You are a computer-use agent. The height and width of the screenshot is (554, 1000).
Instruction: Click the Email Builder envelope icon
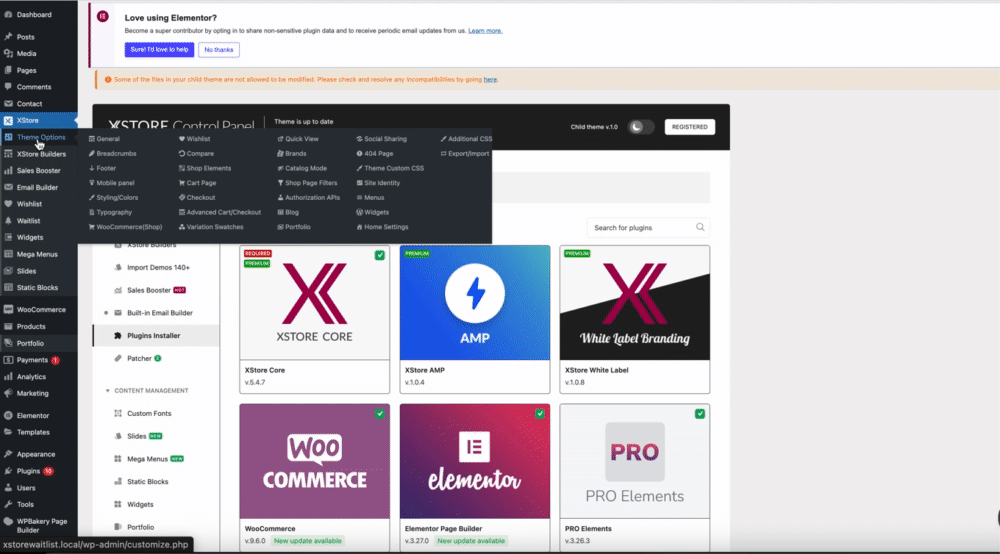tap(8, 187)
